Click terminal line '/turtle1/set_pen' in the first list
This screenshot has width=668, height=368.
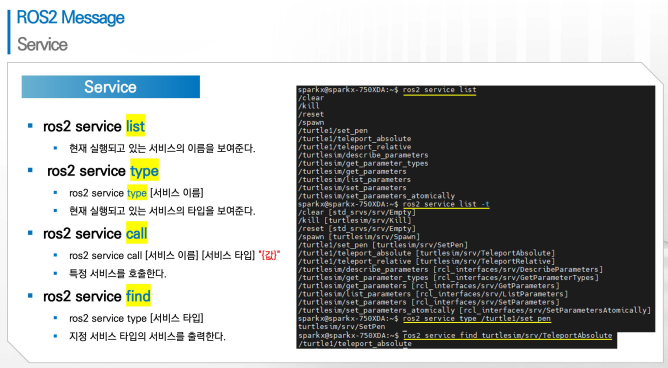click(x=333, y=130)
